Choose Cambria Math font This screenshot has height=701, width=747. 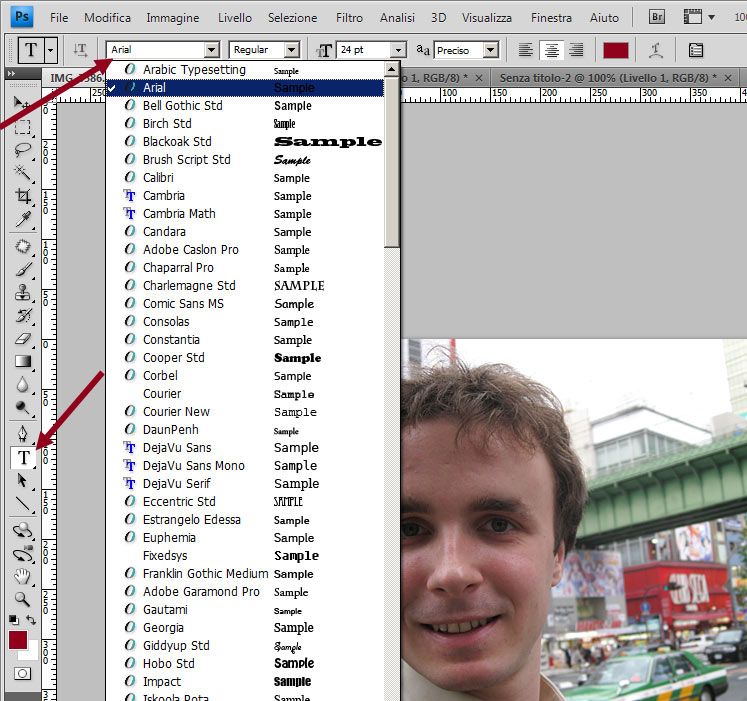(x=245, y=213)
